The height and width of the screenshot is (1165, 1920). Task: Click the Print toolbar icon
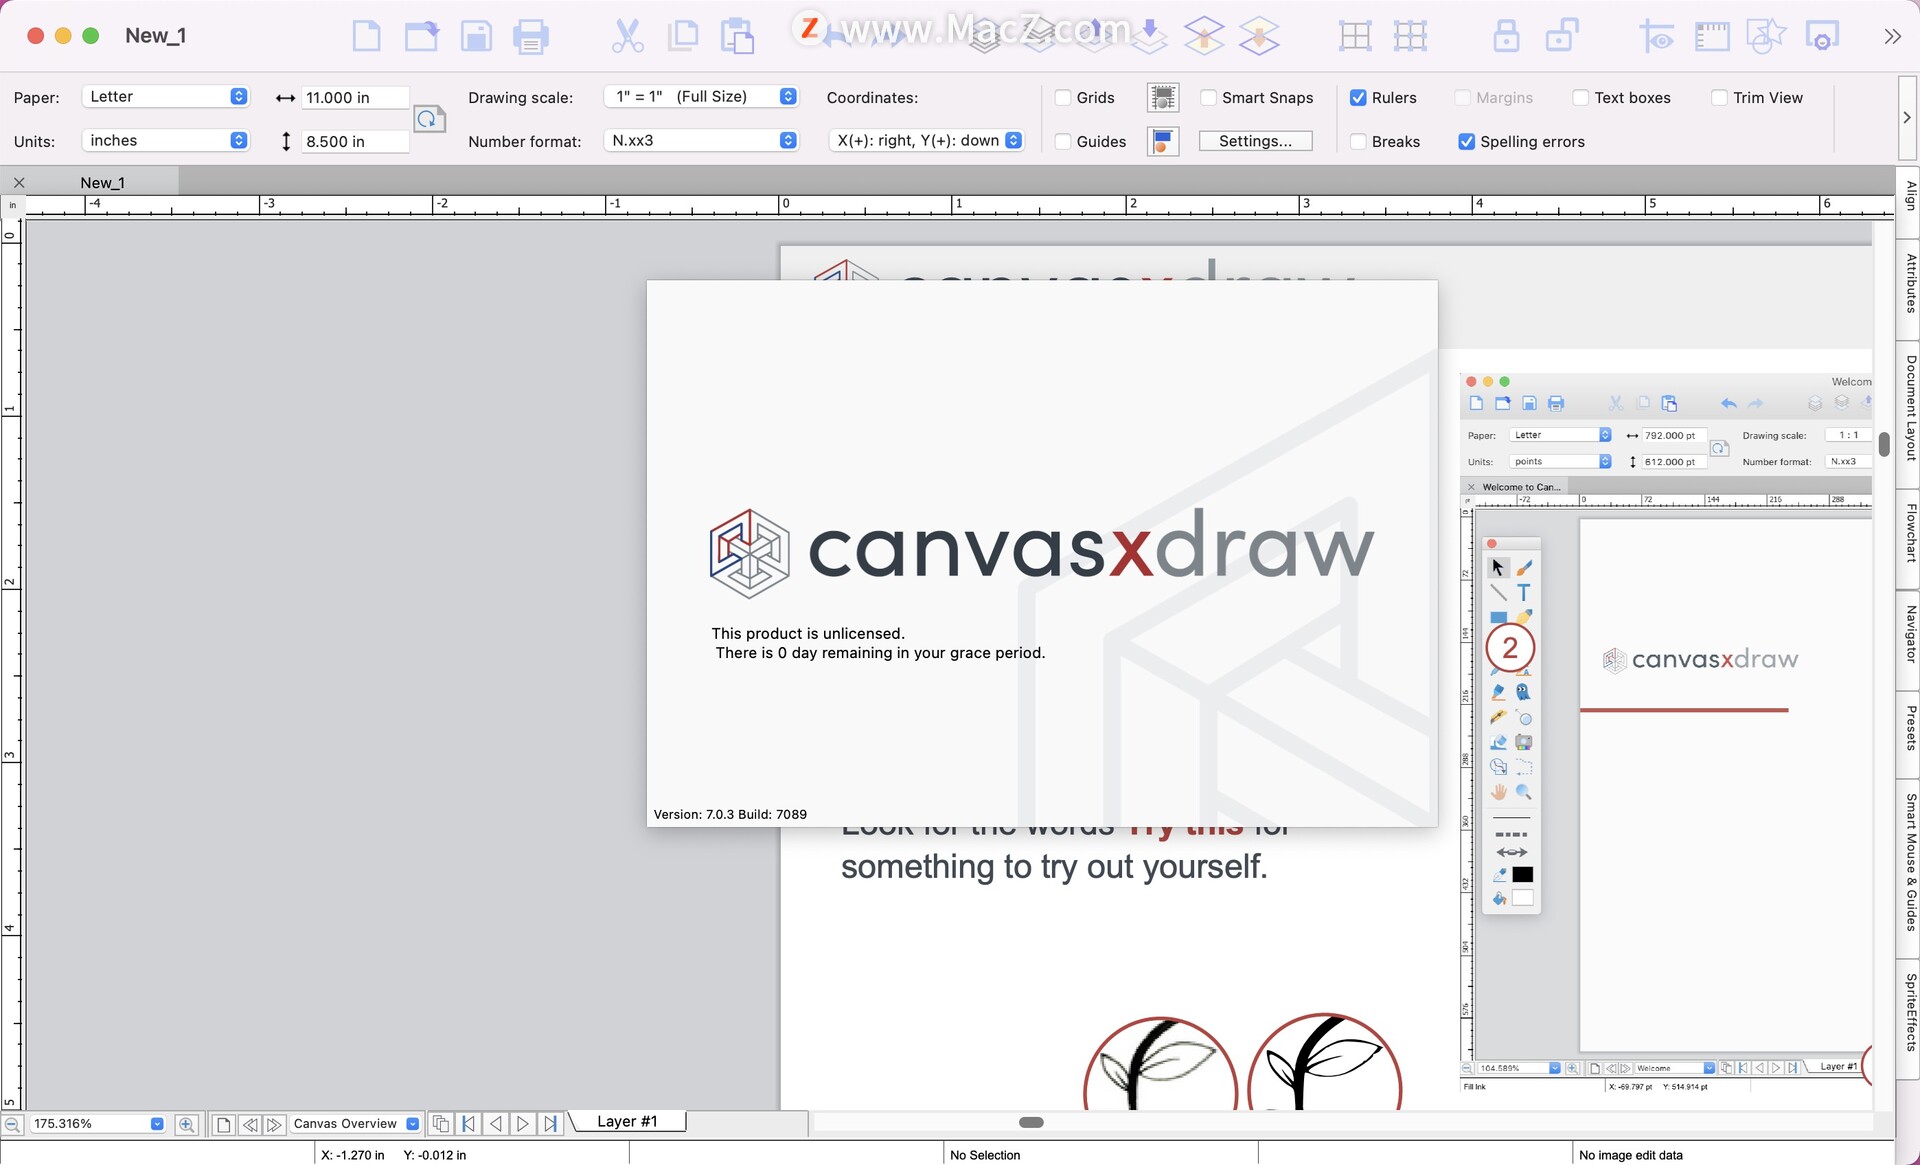coord(530,37)
